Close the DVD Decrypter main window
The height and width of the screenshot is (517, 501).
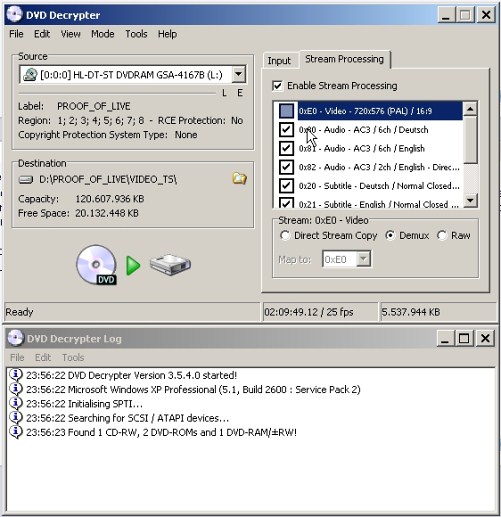coord(486,15)
